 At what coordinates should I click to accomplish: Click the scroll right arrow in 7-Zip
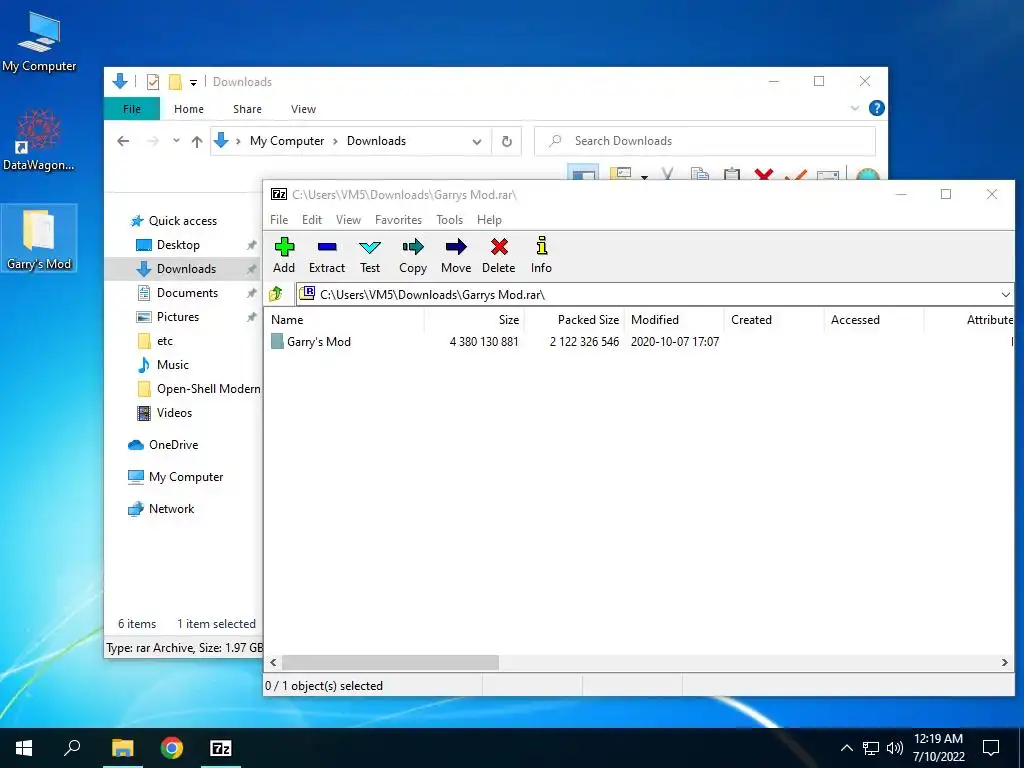[x=1004, y=662]
